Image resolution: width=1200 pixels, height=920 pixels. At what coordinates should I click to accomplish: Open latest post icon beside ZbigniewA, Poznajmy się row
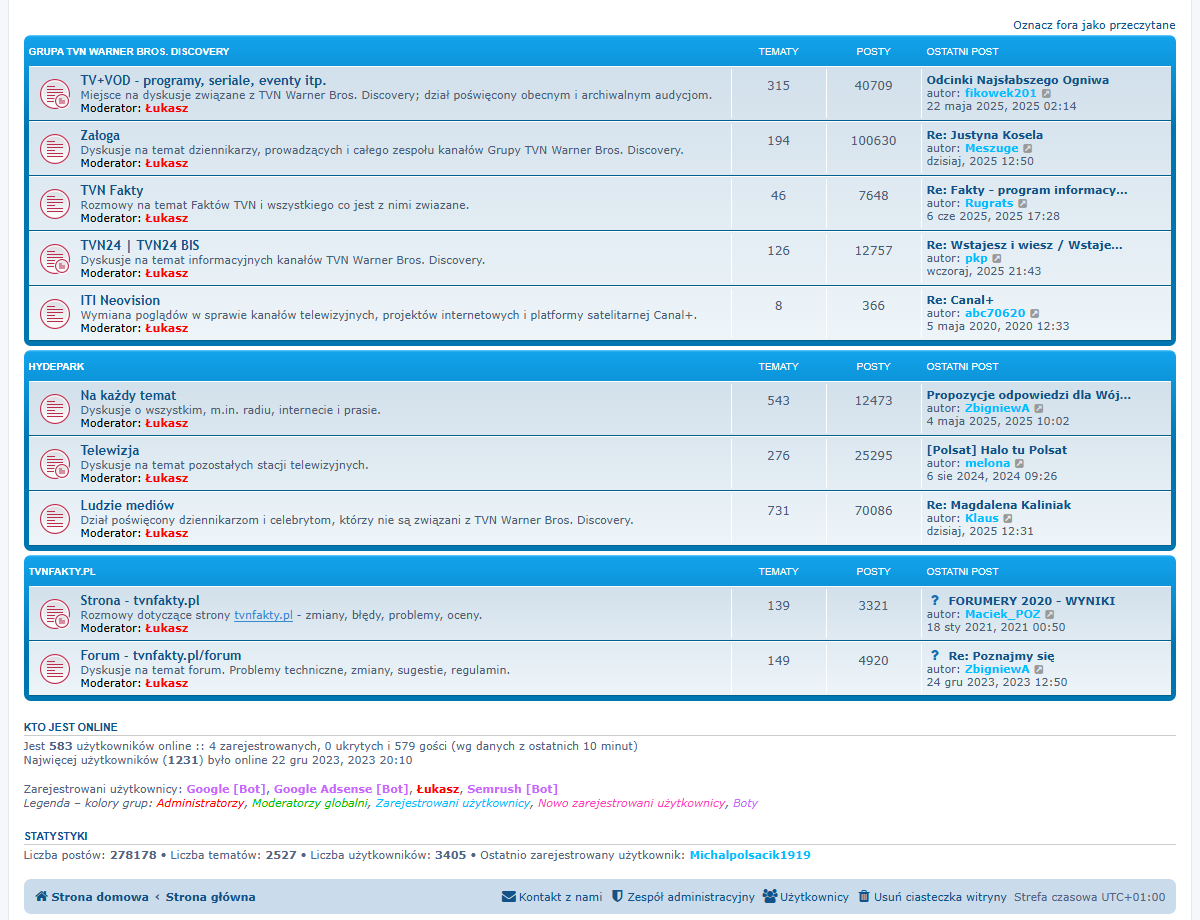(x=1039, y=669)
